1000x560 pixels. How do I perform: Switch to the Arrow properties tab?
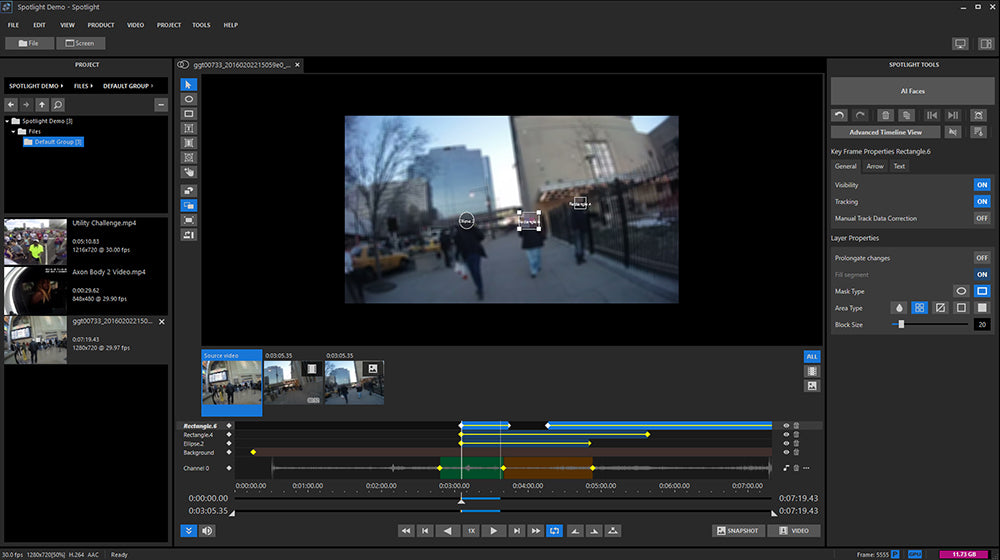874,166
